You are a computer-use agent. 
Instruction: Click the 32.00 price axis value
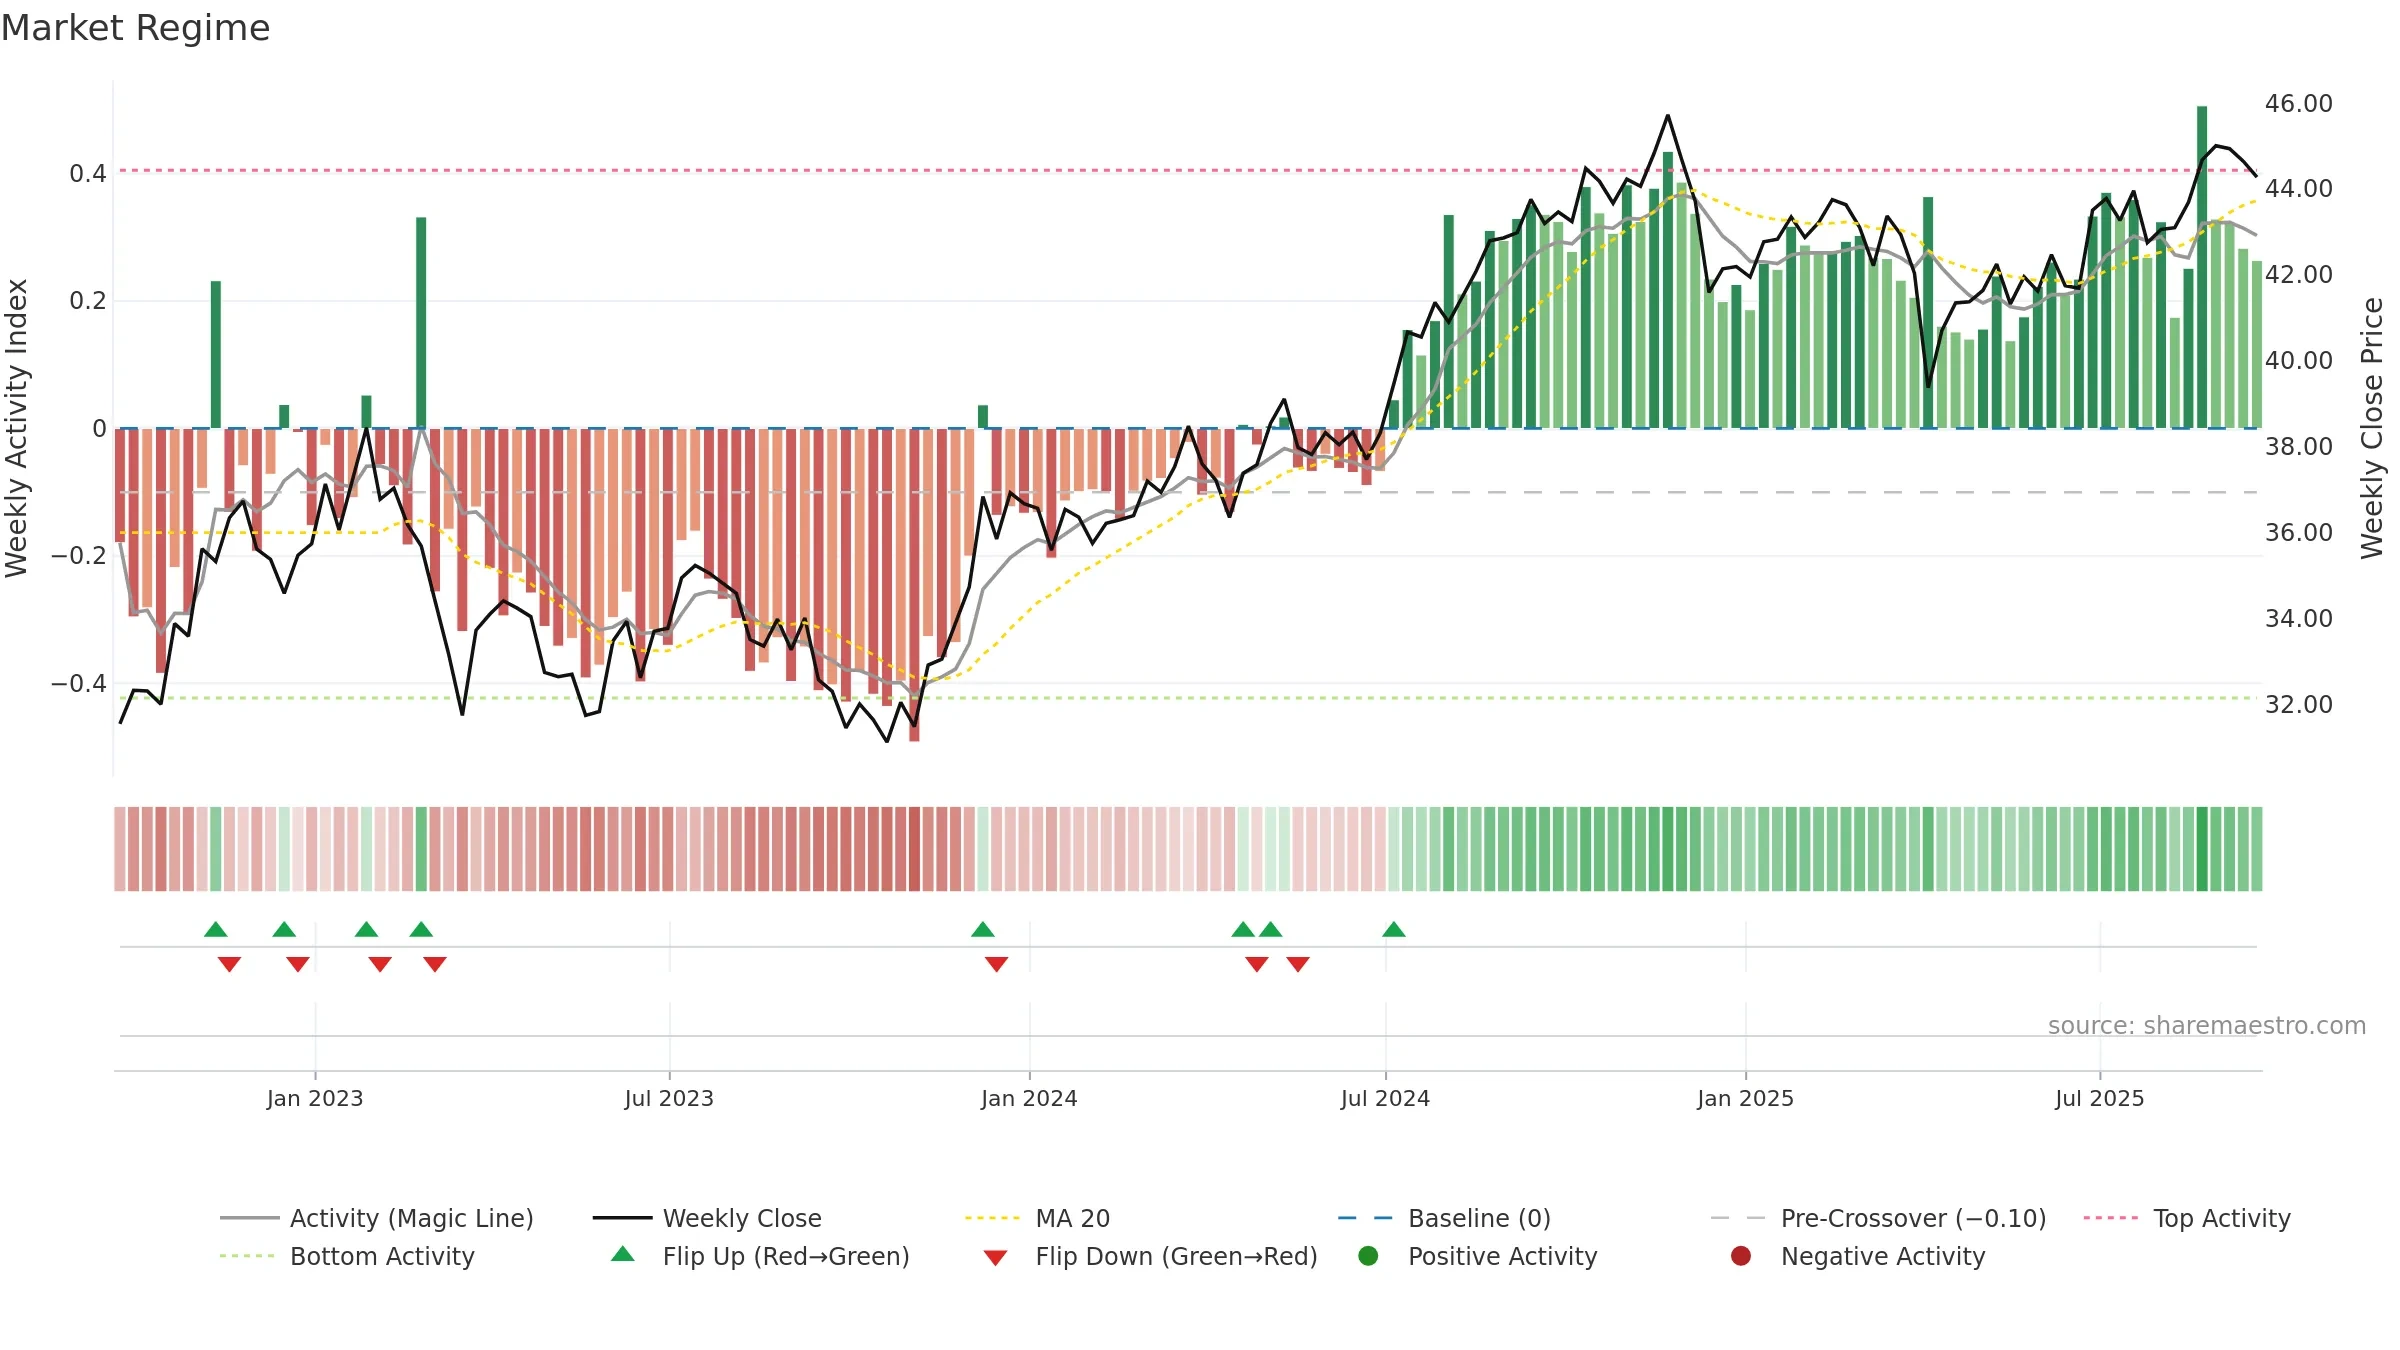point(2298,704)
